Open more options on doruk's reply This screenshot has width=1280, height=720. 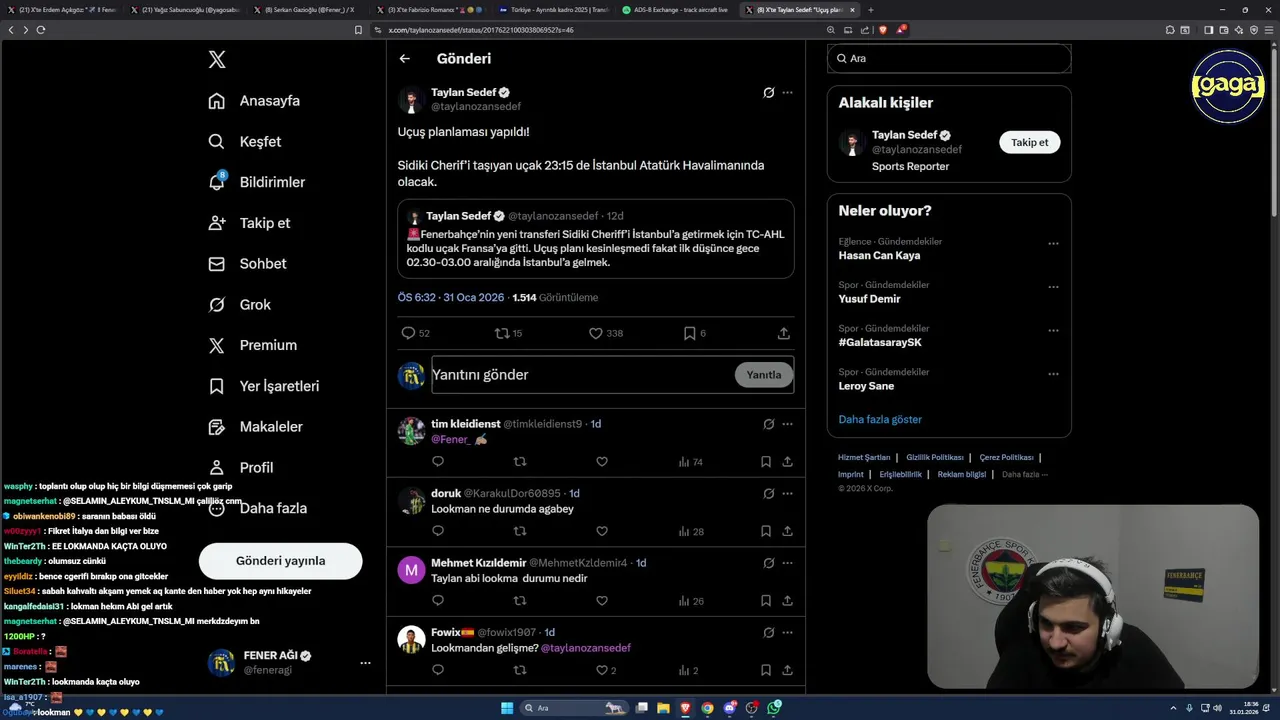(788, 494)
